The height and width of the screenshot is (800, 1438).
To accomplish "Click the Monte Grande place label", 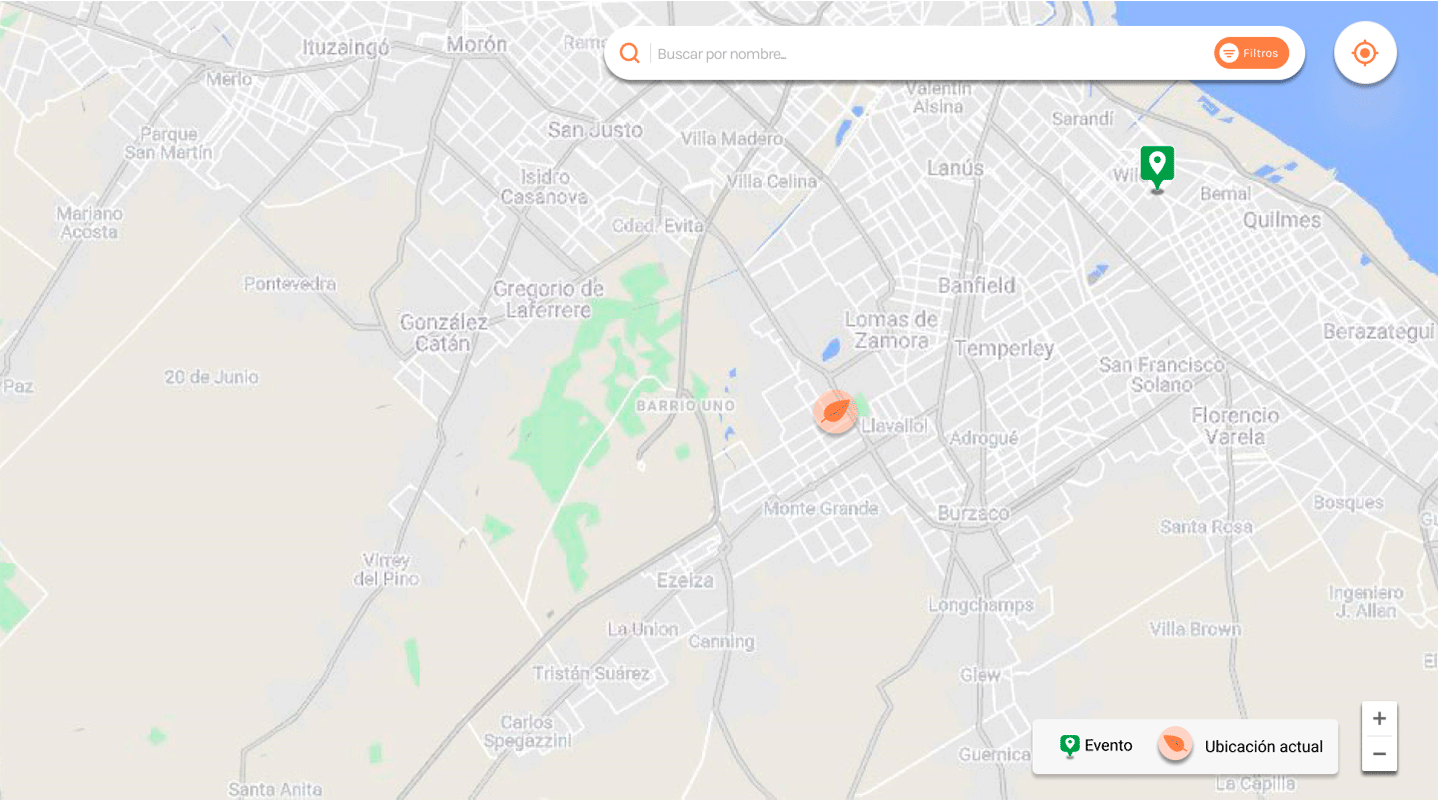I will coord(820,509).
